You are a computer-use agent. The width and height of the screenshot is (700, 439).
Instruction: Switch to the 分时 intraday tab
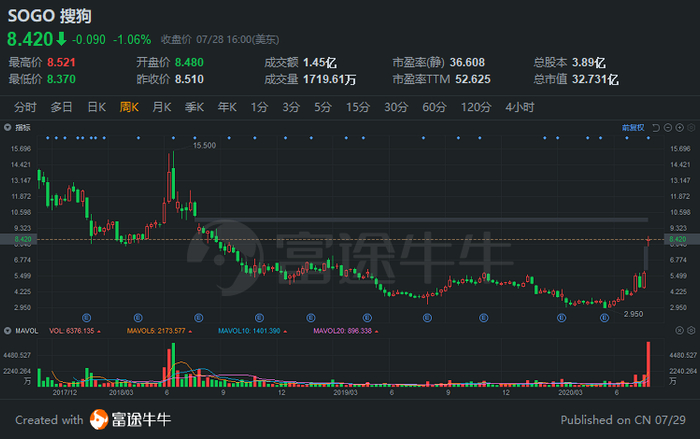point(25,107)
